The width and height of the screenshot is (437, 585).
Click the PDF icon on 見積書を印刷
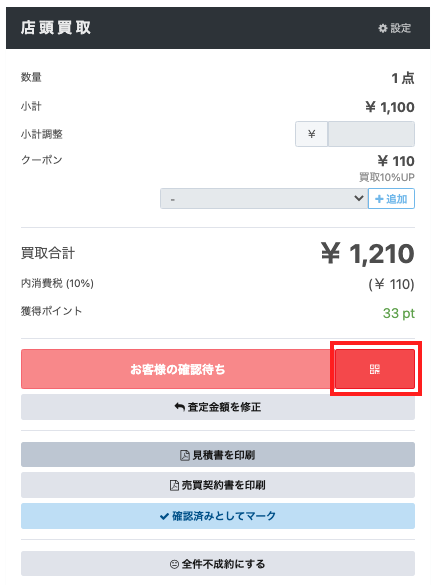click(185, 455)
